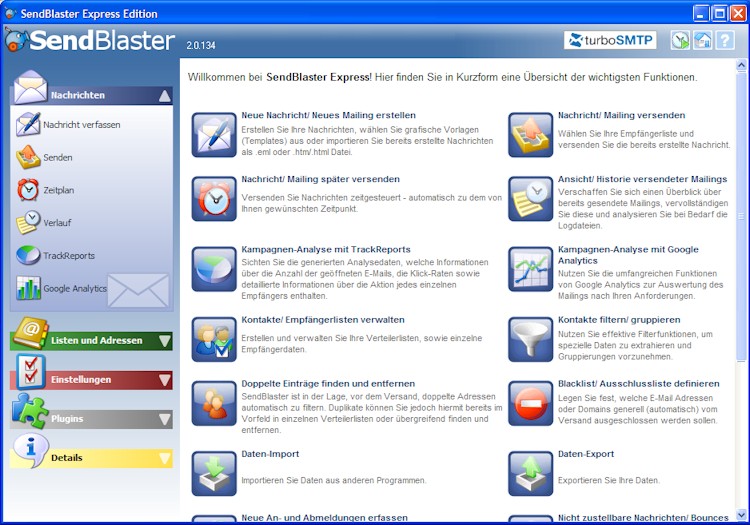Viewport: 750px width, 525px height.
Task: Click the Senden icon in sidebar
Action: point(28,157)
